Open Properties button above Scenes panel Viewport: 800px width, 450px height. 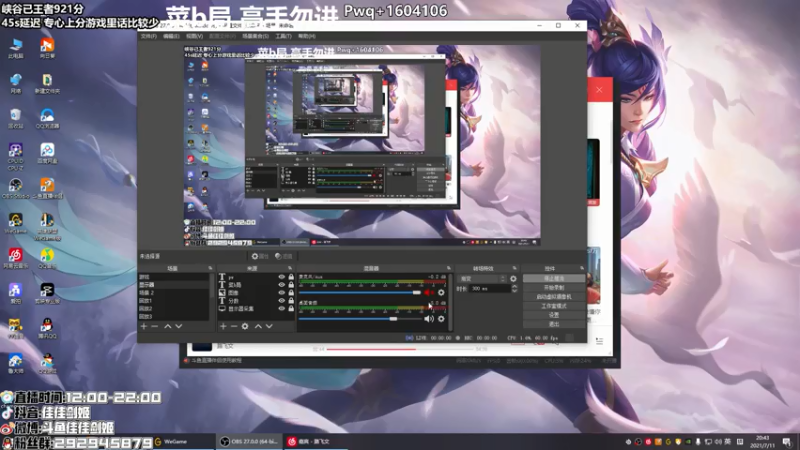(x=260, y=256)
